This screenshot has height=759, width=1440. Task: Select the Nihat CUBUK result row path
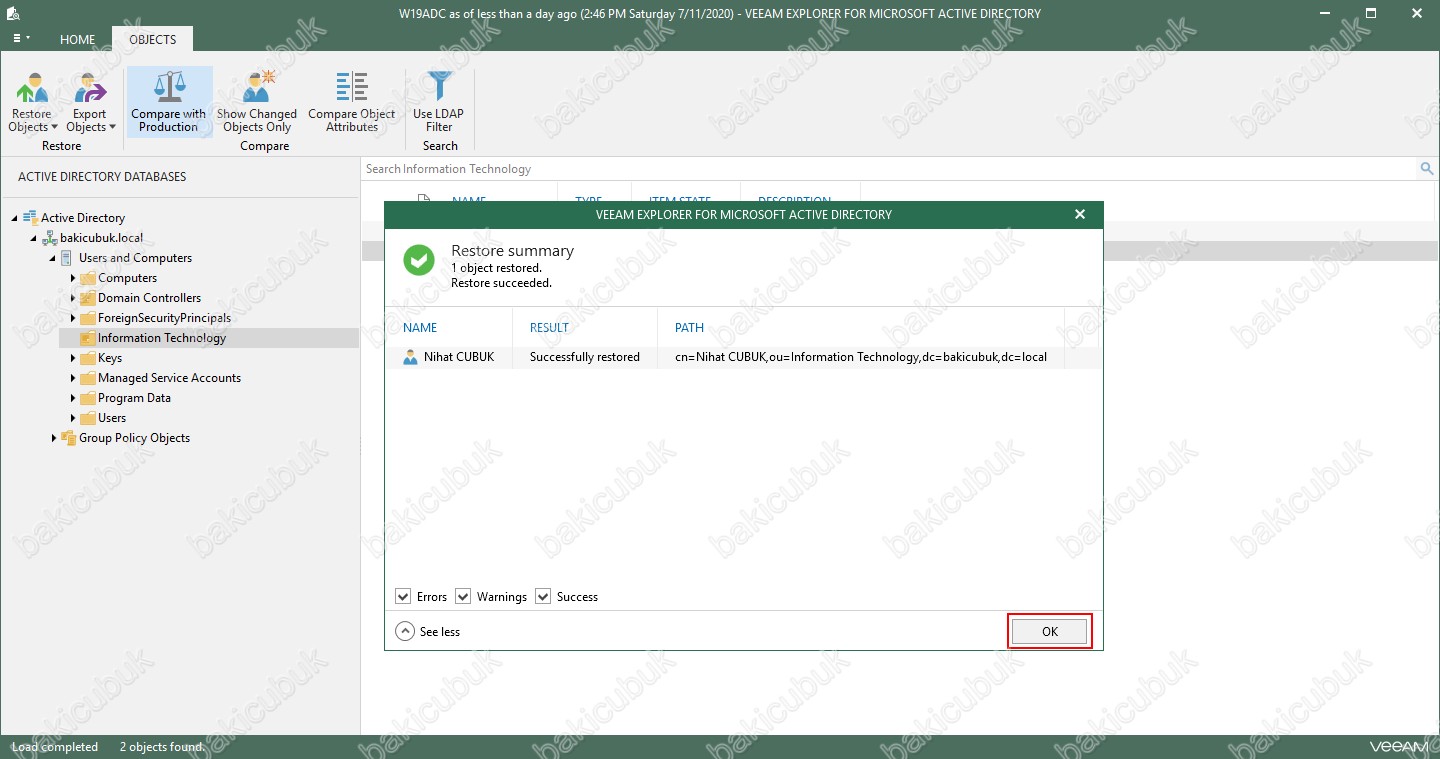(x=861, y=357)
